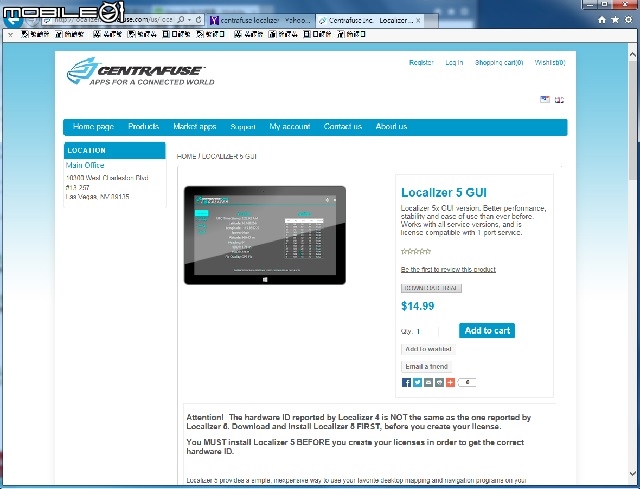Click the page scrollbar up arrow
Screen dimensions: 640x489
pos(633,54)
